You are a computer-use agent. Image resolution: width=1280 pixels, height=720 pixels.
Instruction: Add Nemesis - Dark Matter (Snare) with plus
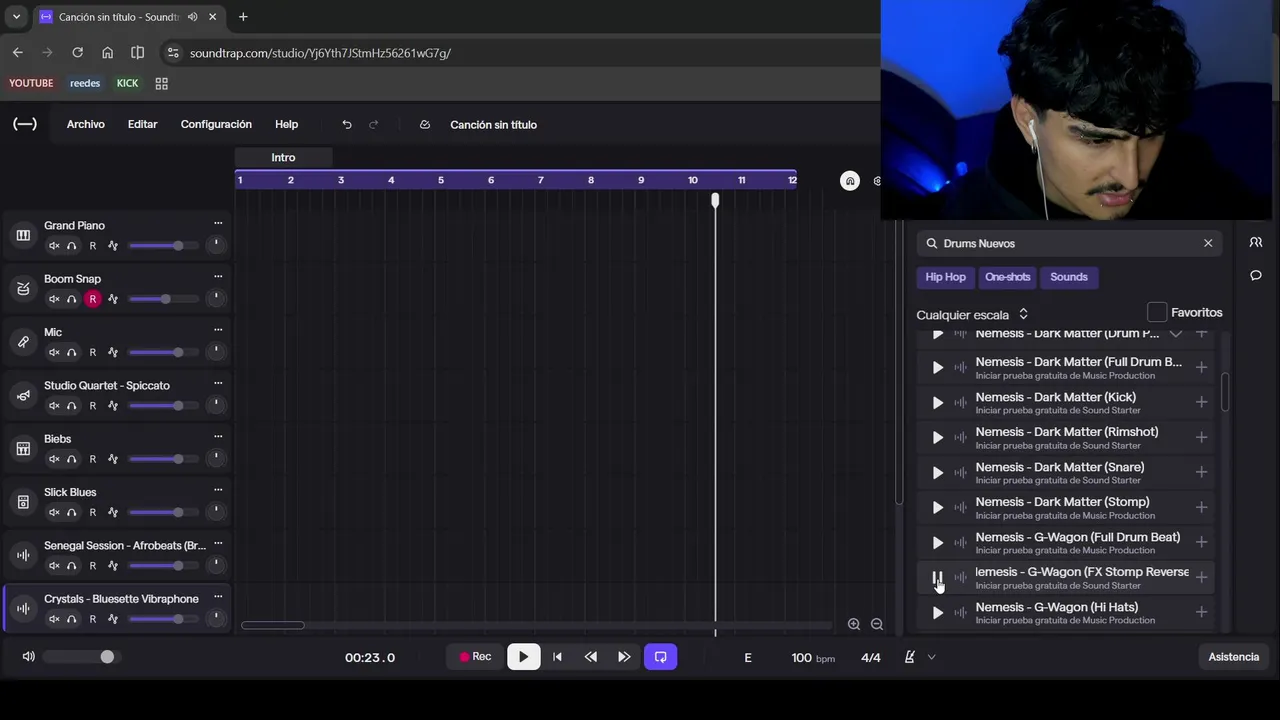(1202, 472)
